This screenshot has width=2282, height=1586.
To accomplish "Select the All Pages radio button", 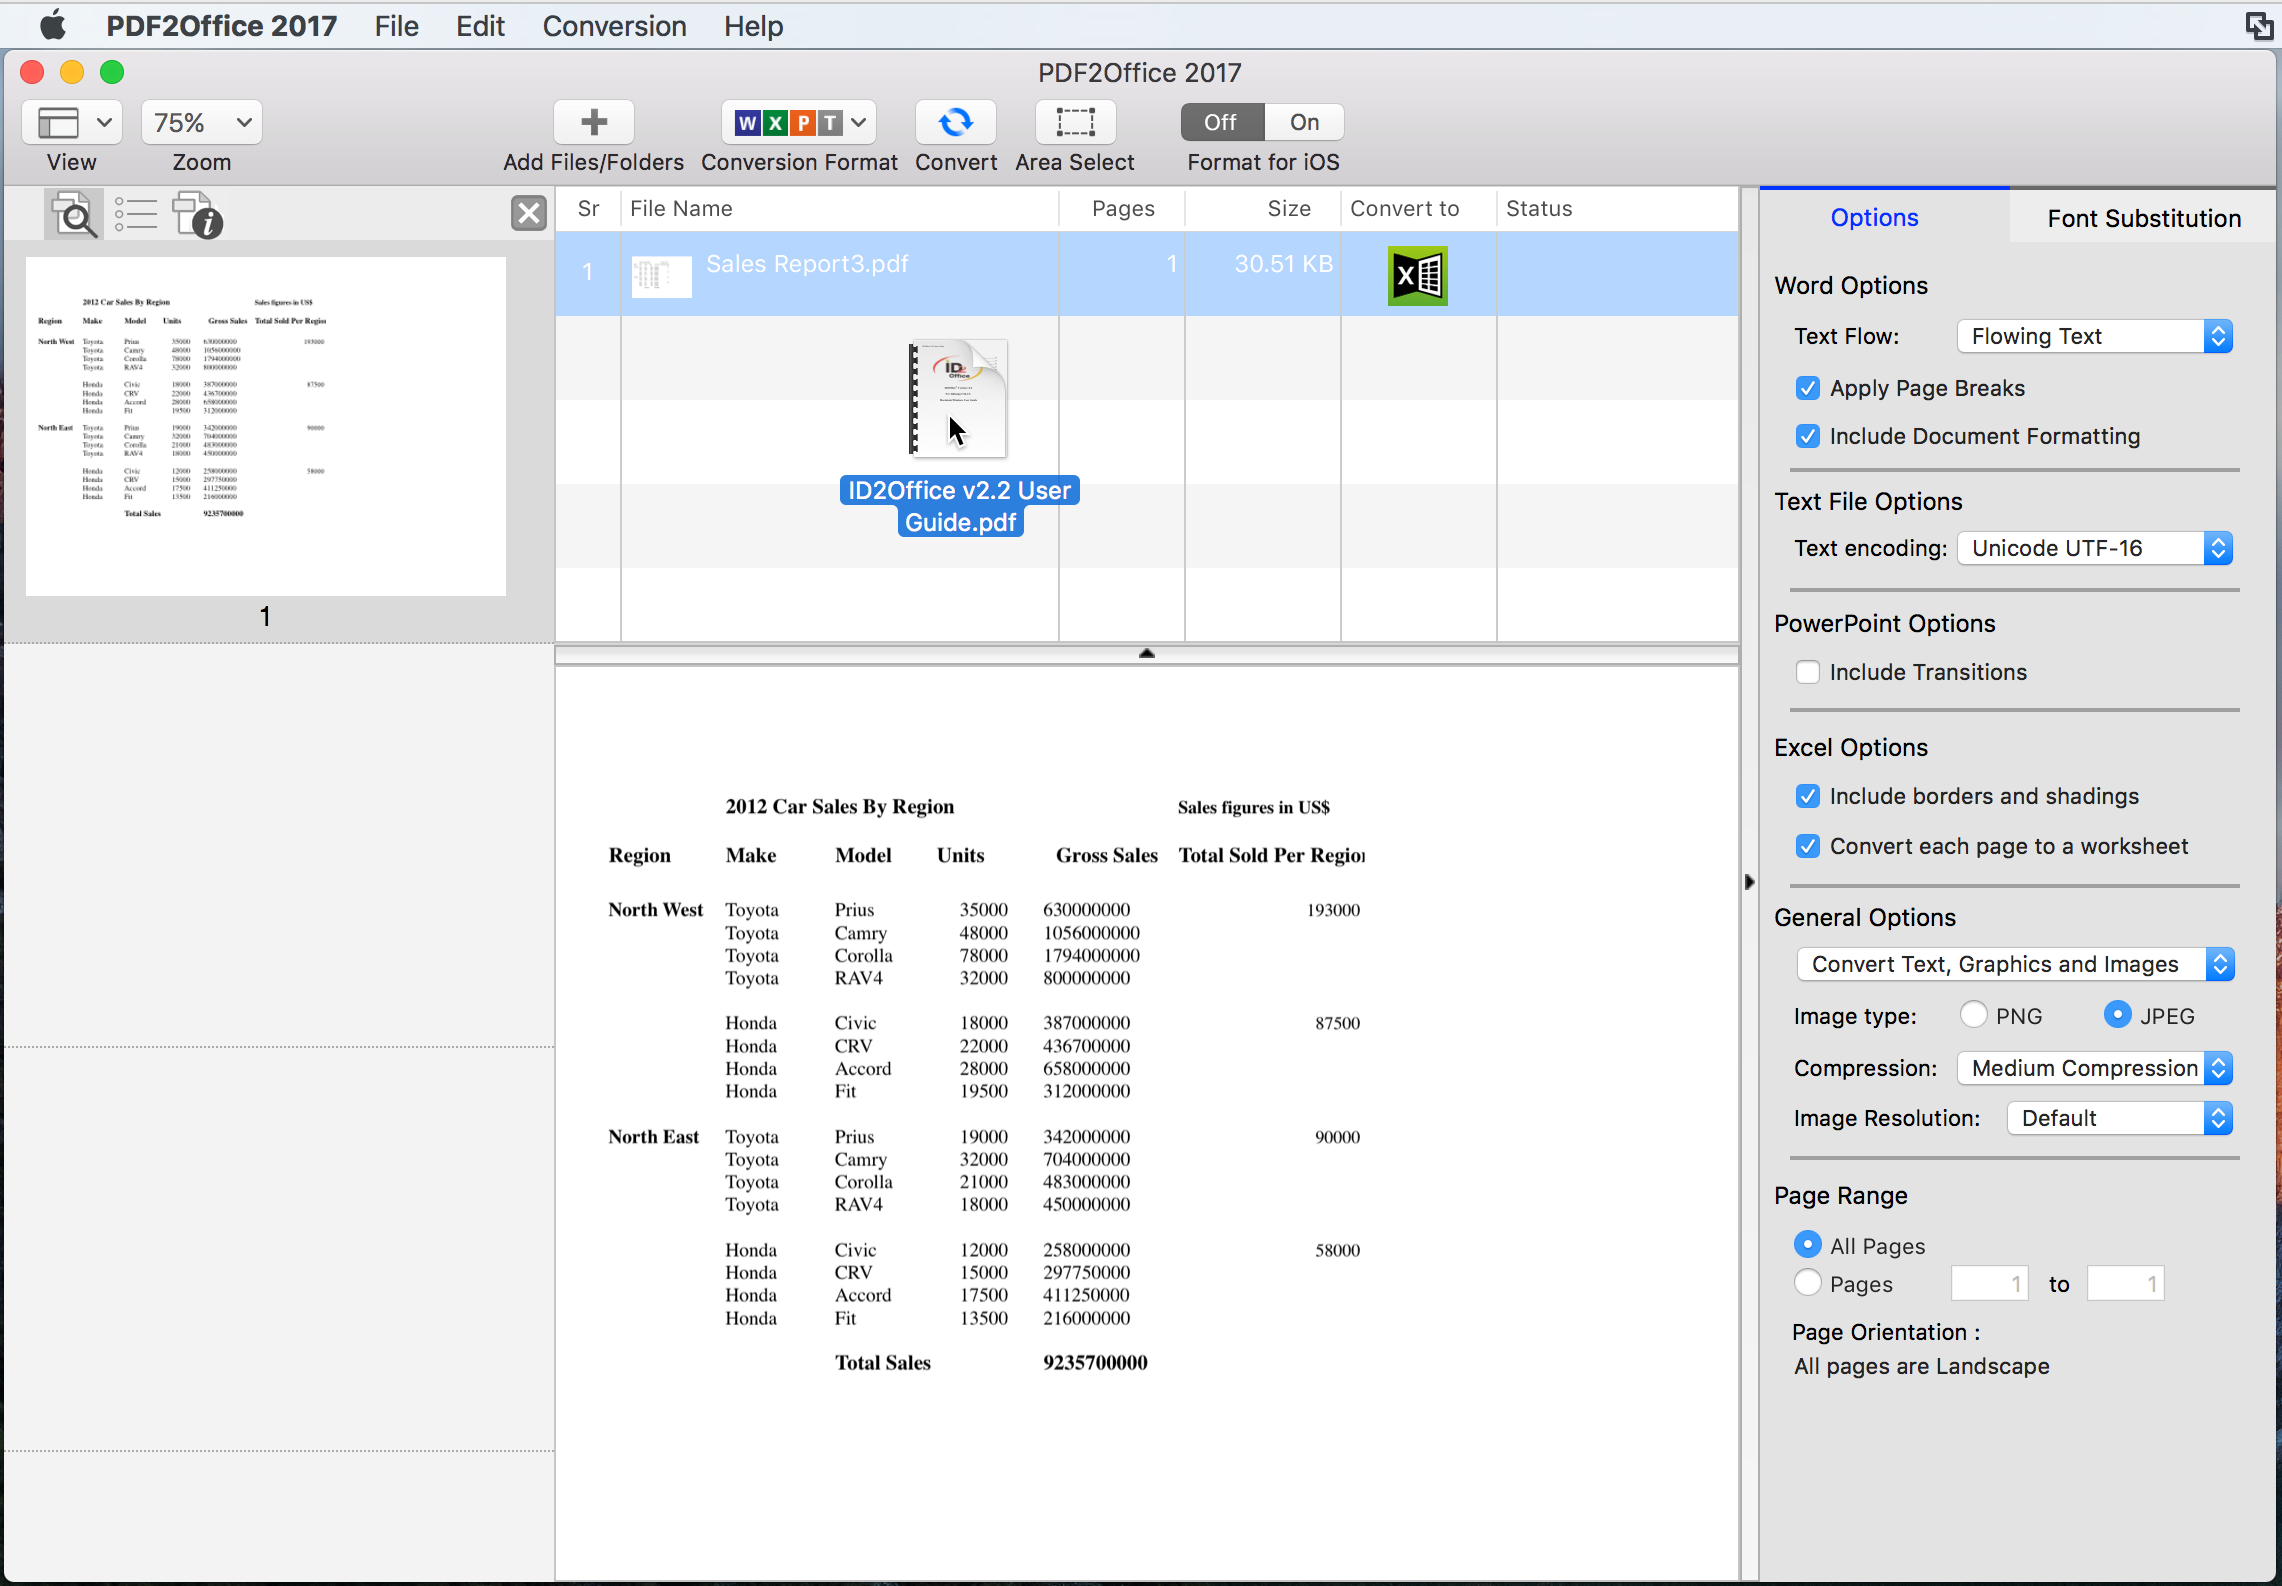I will pos(1810,1245).
